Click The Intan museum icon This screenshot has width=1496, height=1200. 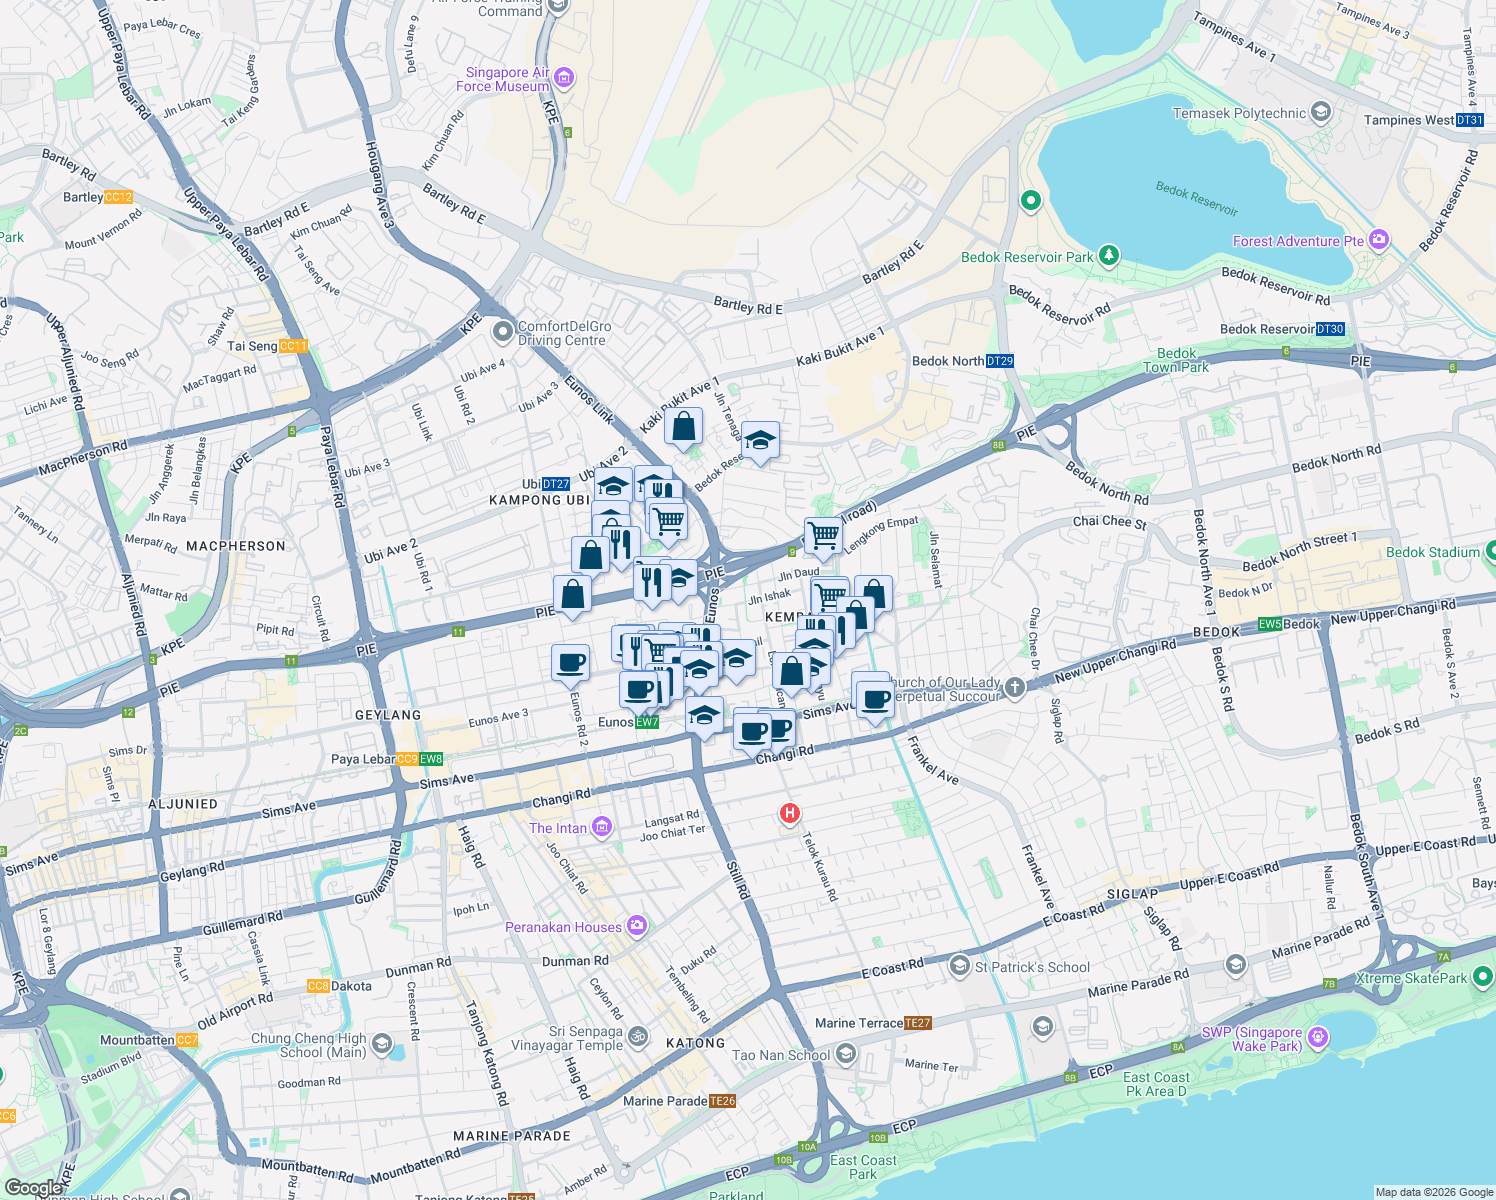coord(601,827)
